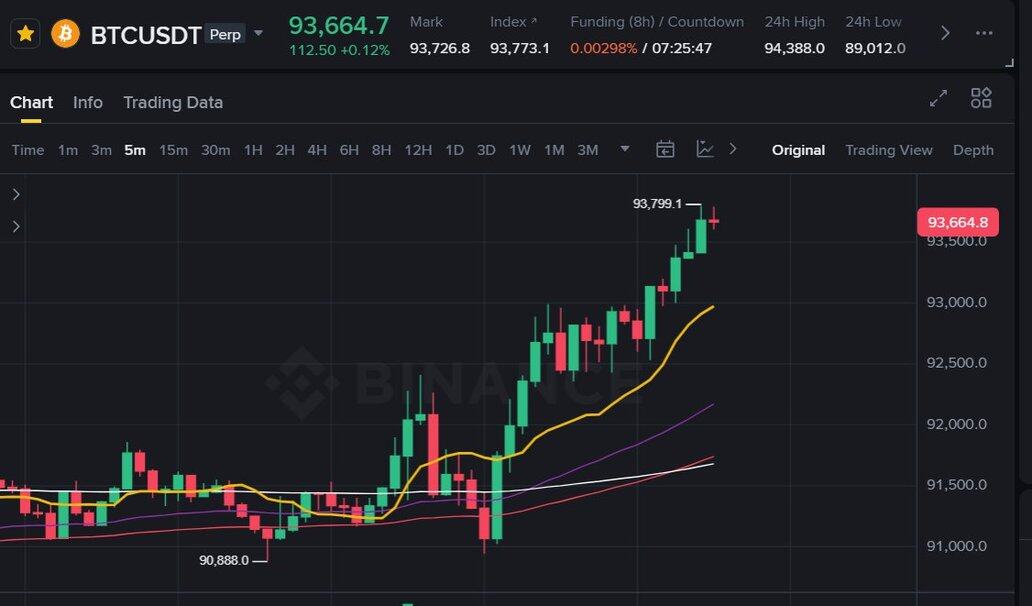Click the favorite star icon
1032x606 pixels.
[26, 34]
